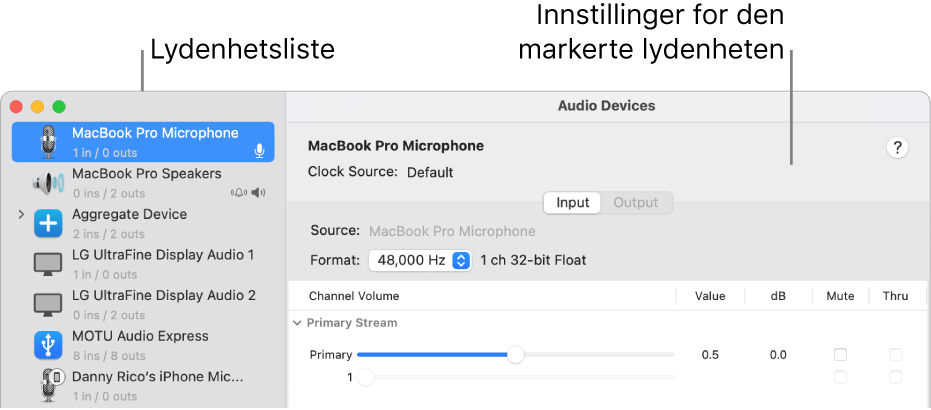Select LG UltraFine Display Audio 2 monitor icon
Viewport: 931px width, 410px height.
point(48,305)
